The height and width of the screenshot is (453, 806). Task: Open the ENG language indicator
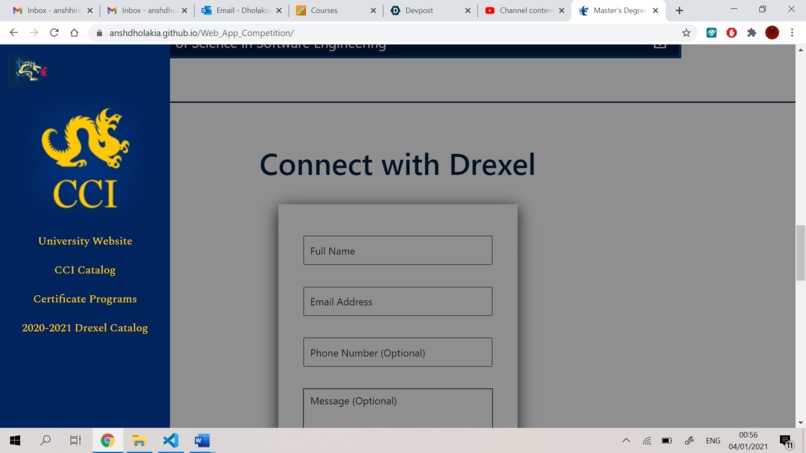pos(713,441)
